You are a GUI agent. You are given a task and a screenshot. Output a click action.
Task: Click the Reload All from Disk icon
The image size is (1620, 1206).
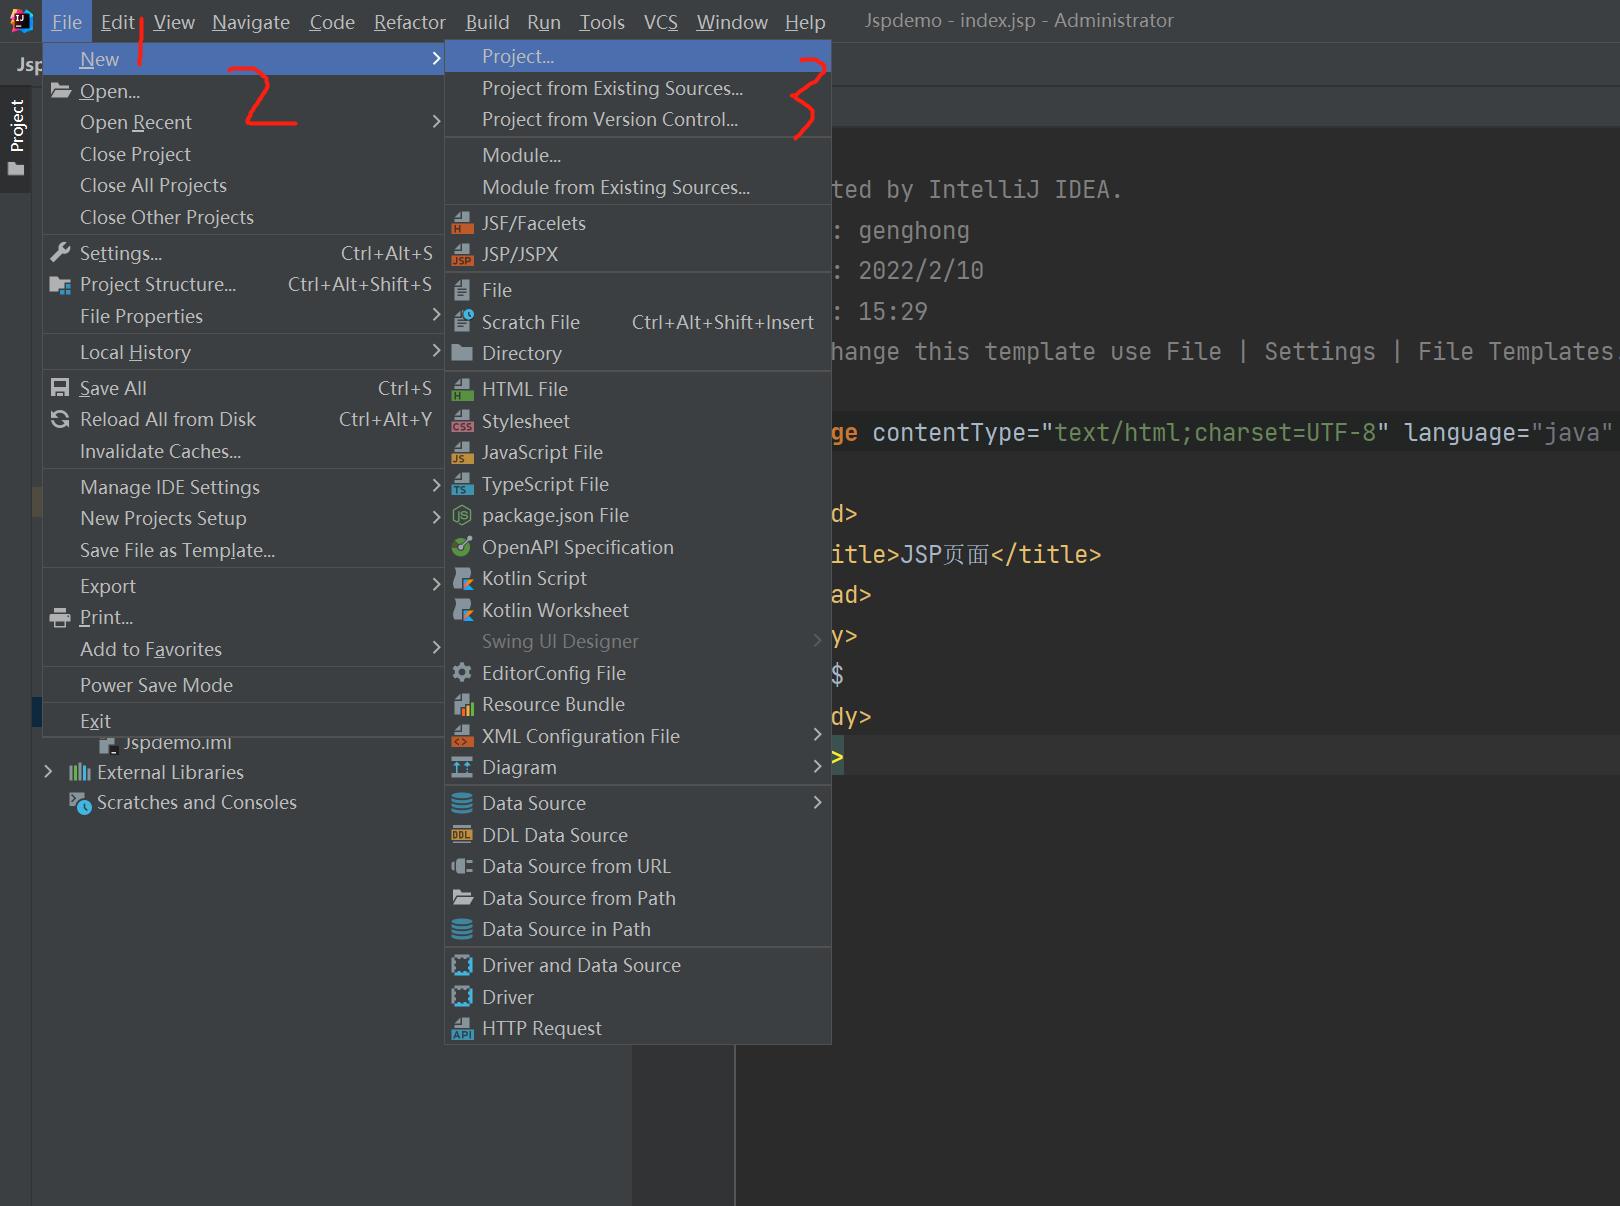pos(61,419)
